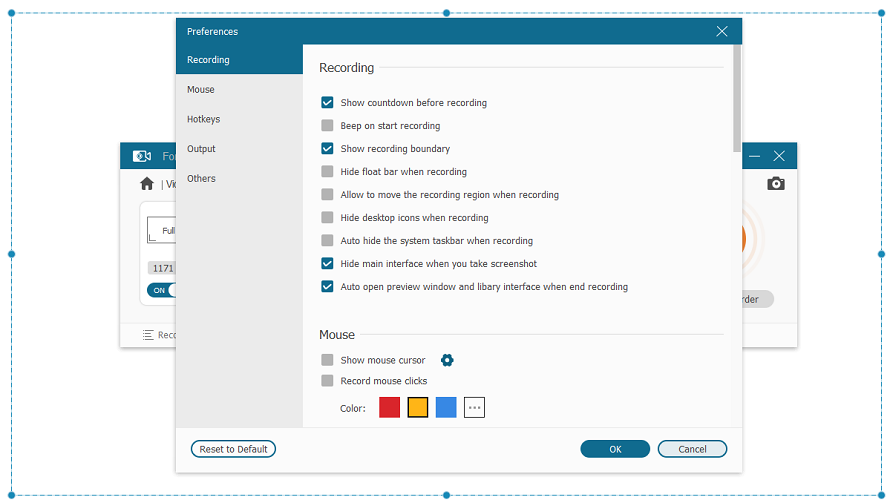890x500 pixels.
Task: Uncheck Show recording boundary
Action: (x=327, y=148)
